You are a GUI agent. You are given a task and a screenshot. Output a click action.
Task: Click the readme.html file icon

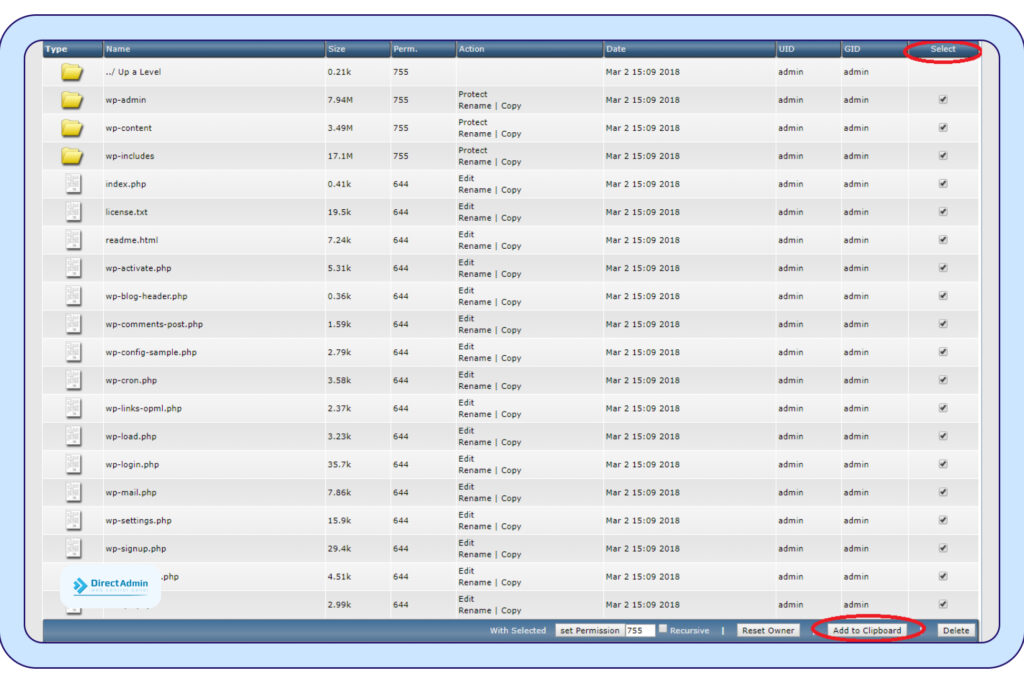pos(73,240)
